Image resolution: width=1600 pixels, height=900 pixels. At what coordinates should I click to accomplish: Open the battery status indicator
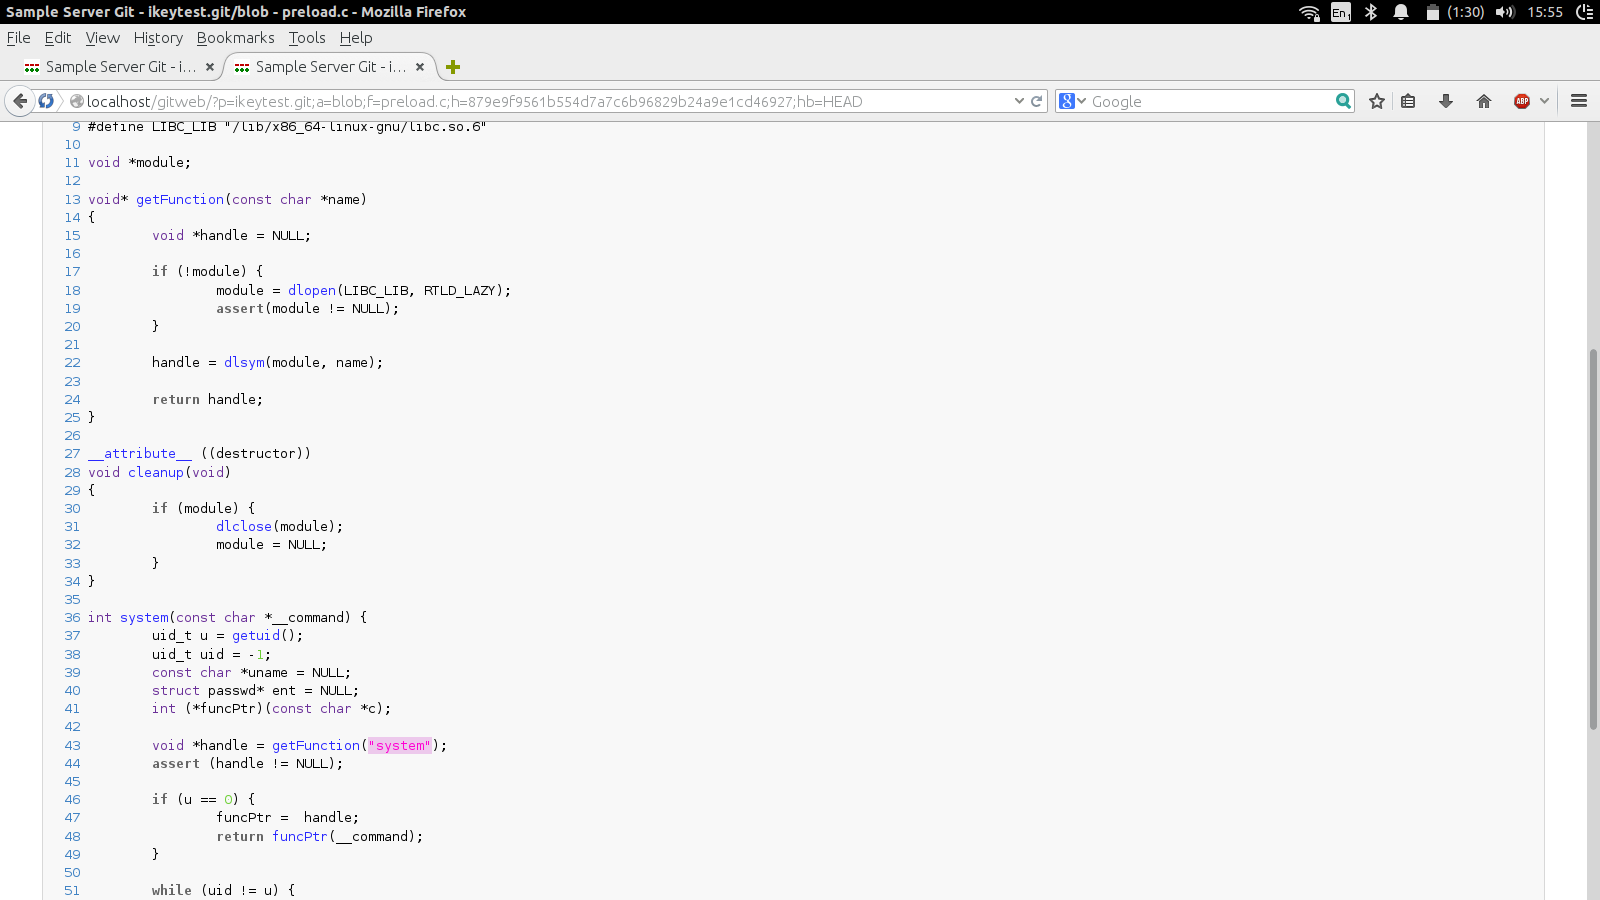pyautogui.click(x=1455, y=12)
